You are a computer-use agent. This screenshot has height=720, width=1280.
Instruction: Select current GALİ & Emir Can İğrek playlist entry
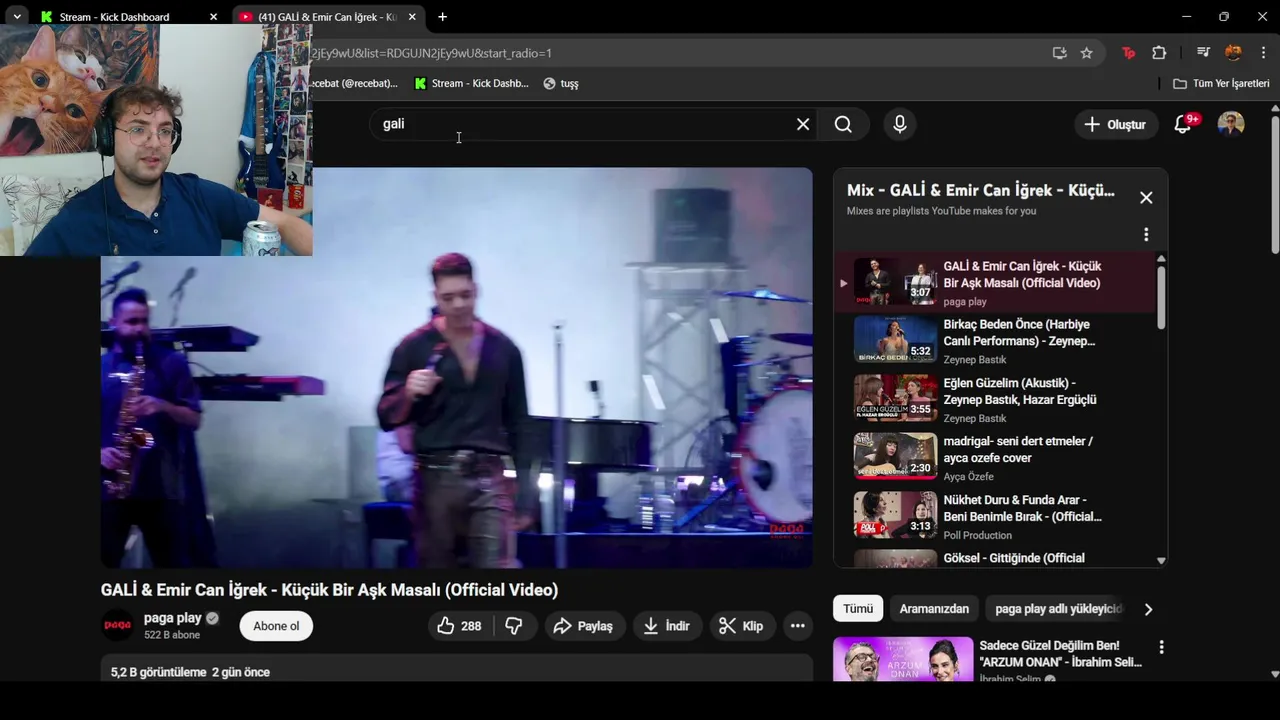tap(997, 283)
